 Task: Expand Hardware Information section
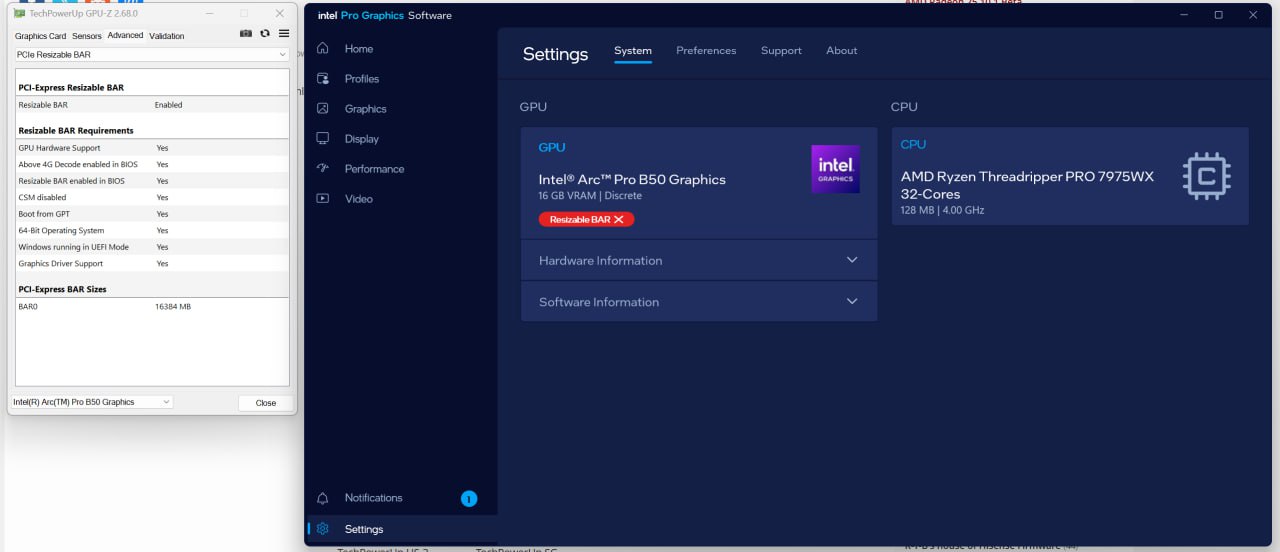coord(698,260)
